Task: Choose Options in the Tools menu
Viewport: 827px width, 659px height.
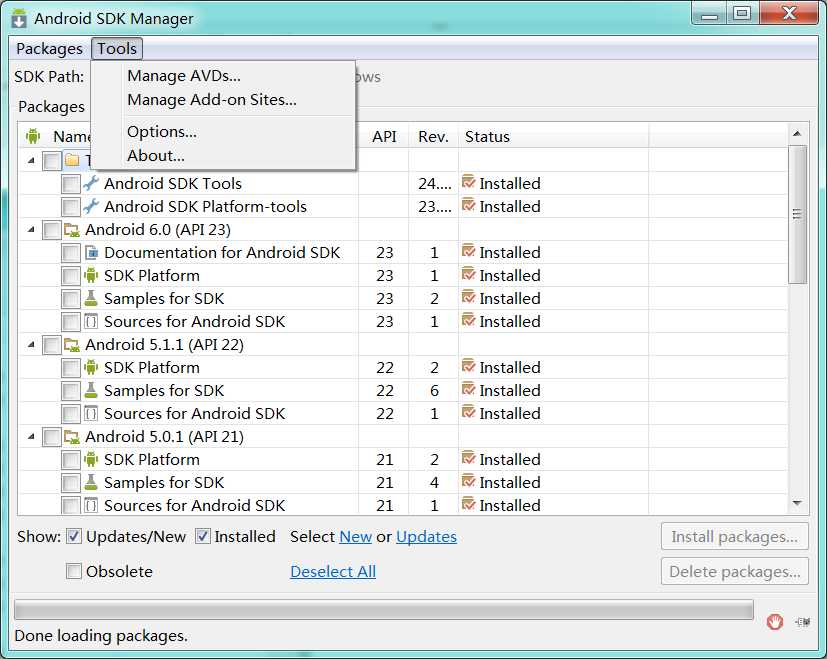Action: pos(162,131)
